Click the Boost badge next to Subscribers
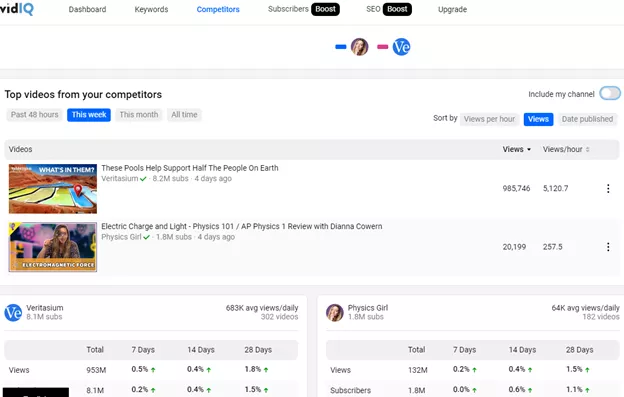 (x=325, y=9)
